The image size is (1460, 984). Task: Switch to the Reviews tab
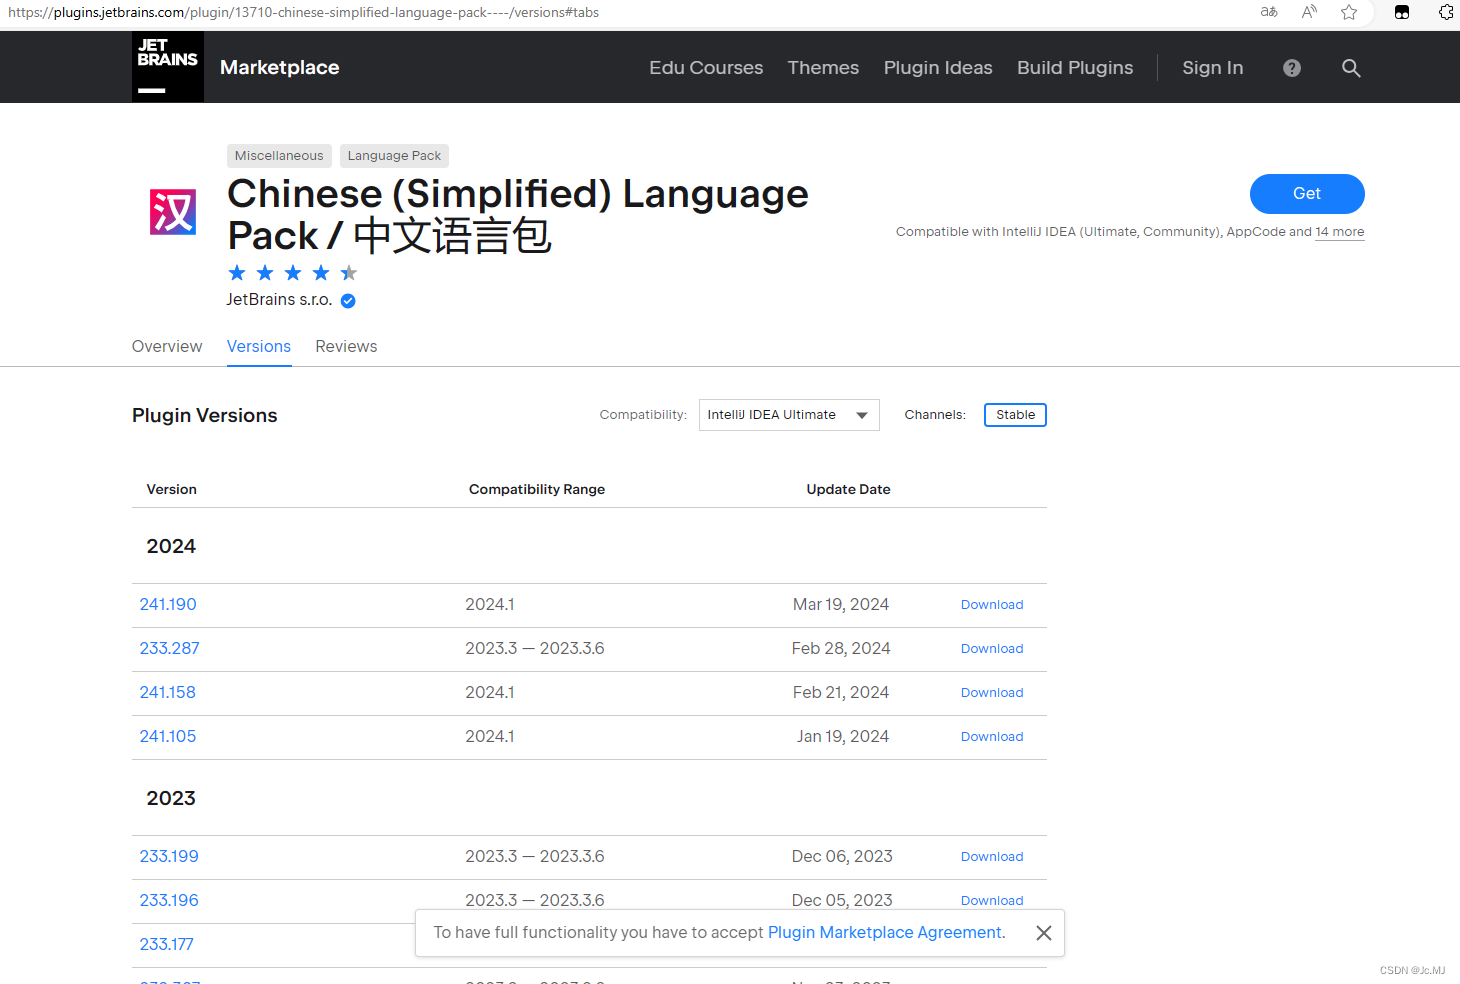coord(346,346)
